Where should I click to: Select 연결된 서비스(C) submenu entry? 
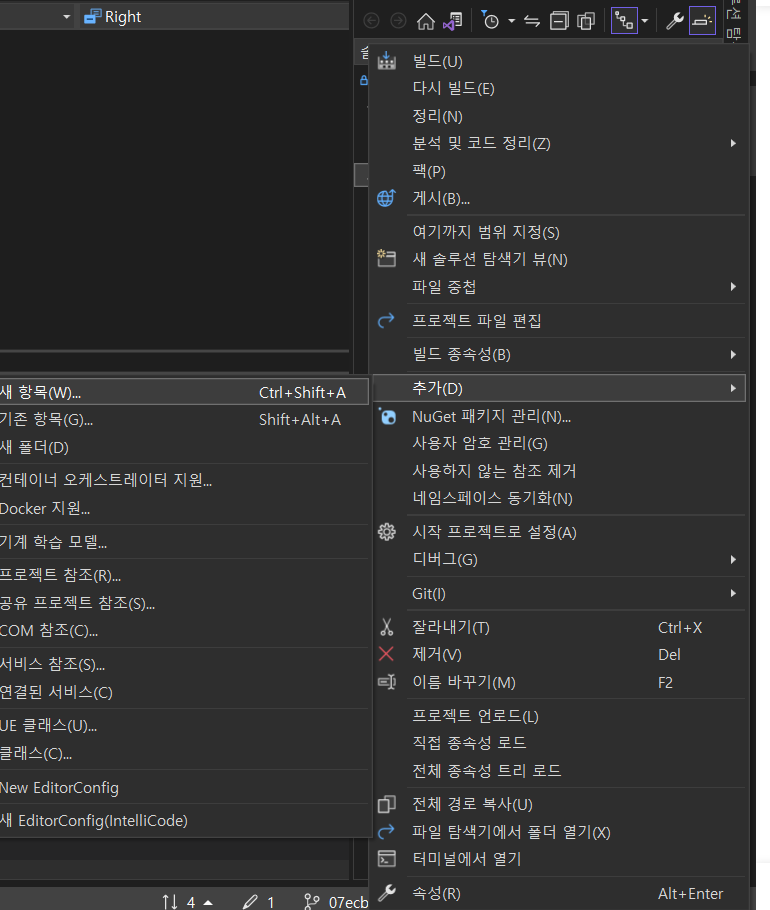coord(184,692)
